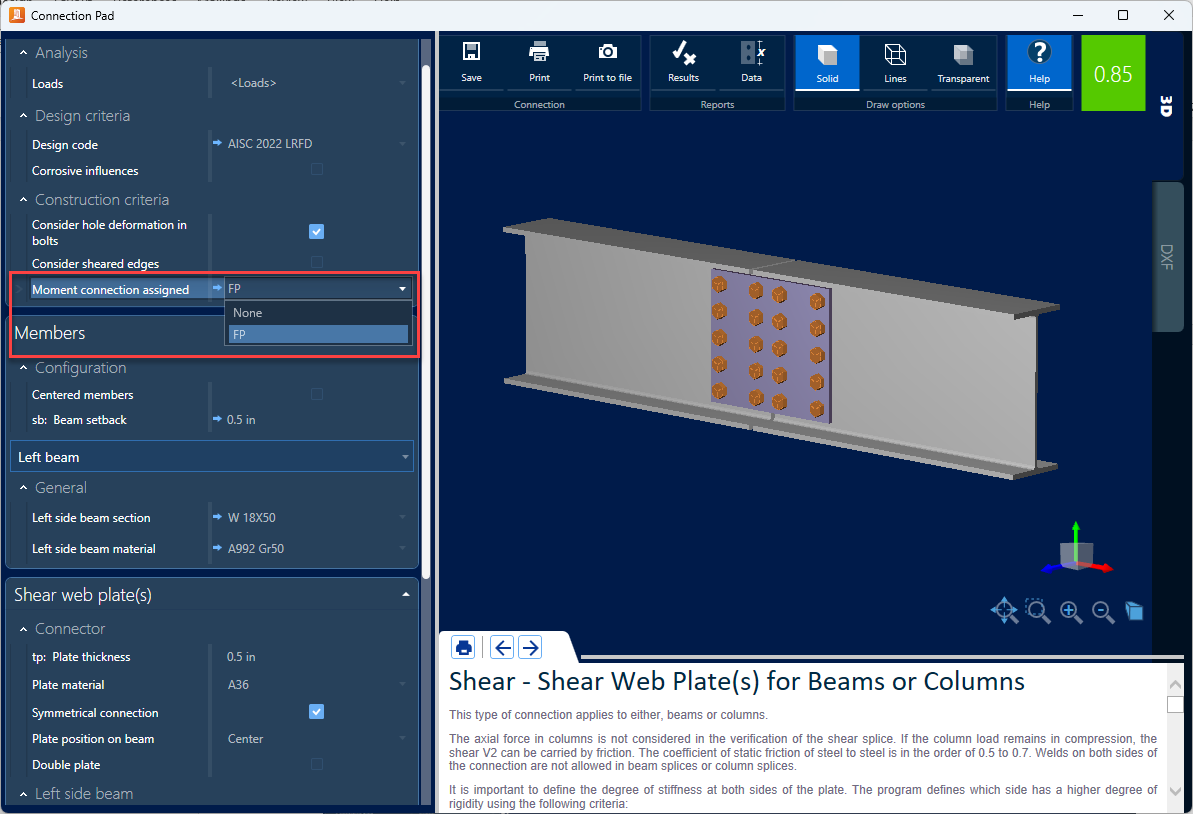This screenshot has height=814, width=1193.
Task: Switch drawing to Lines mode
Action: point(895,62)
